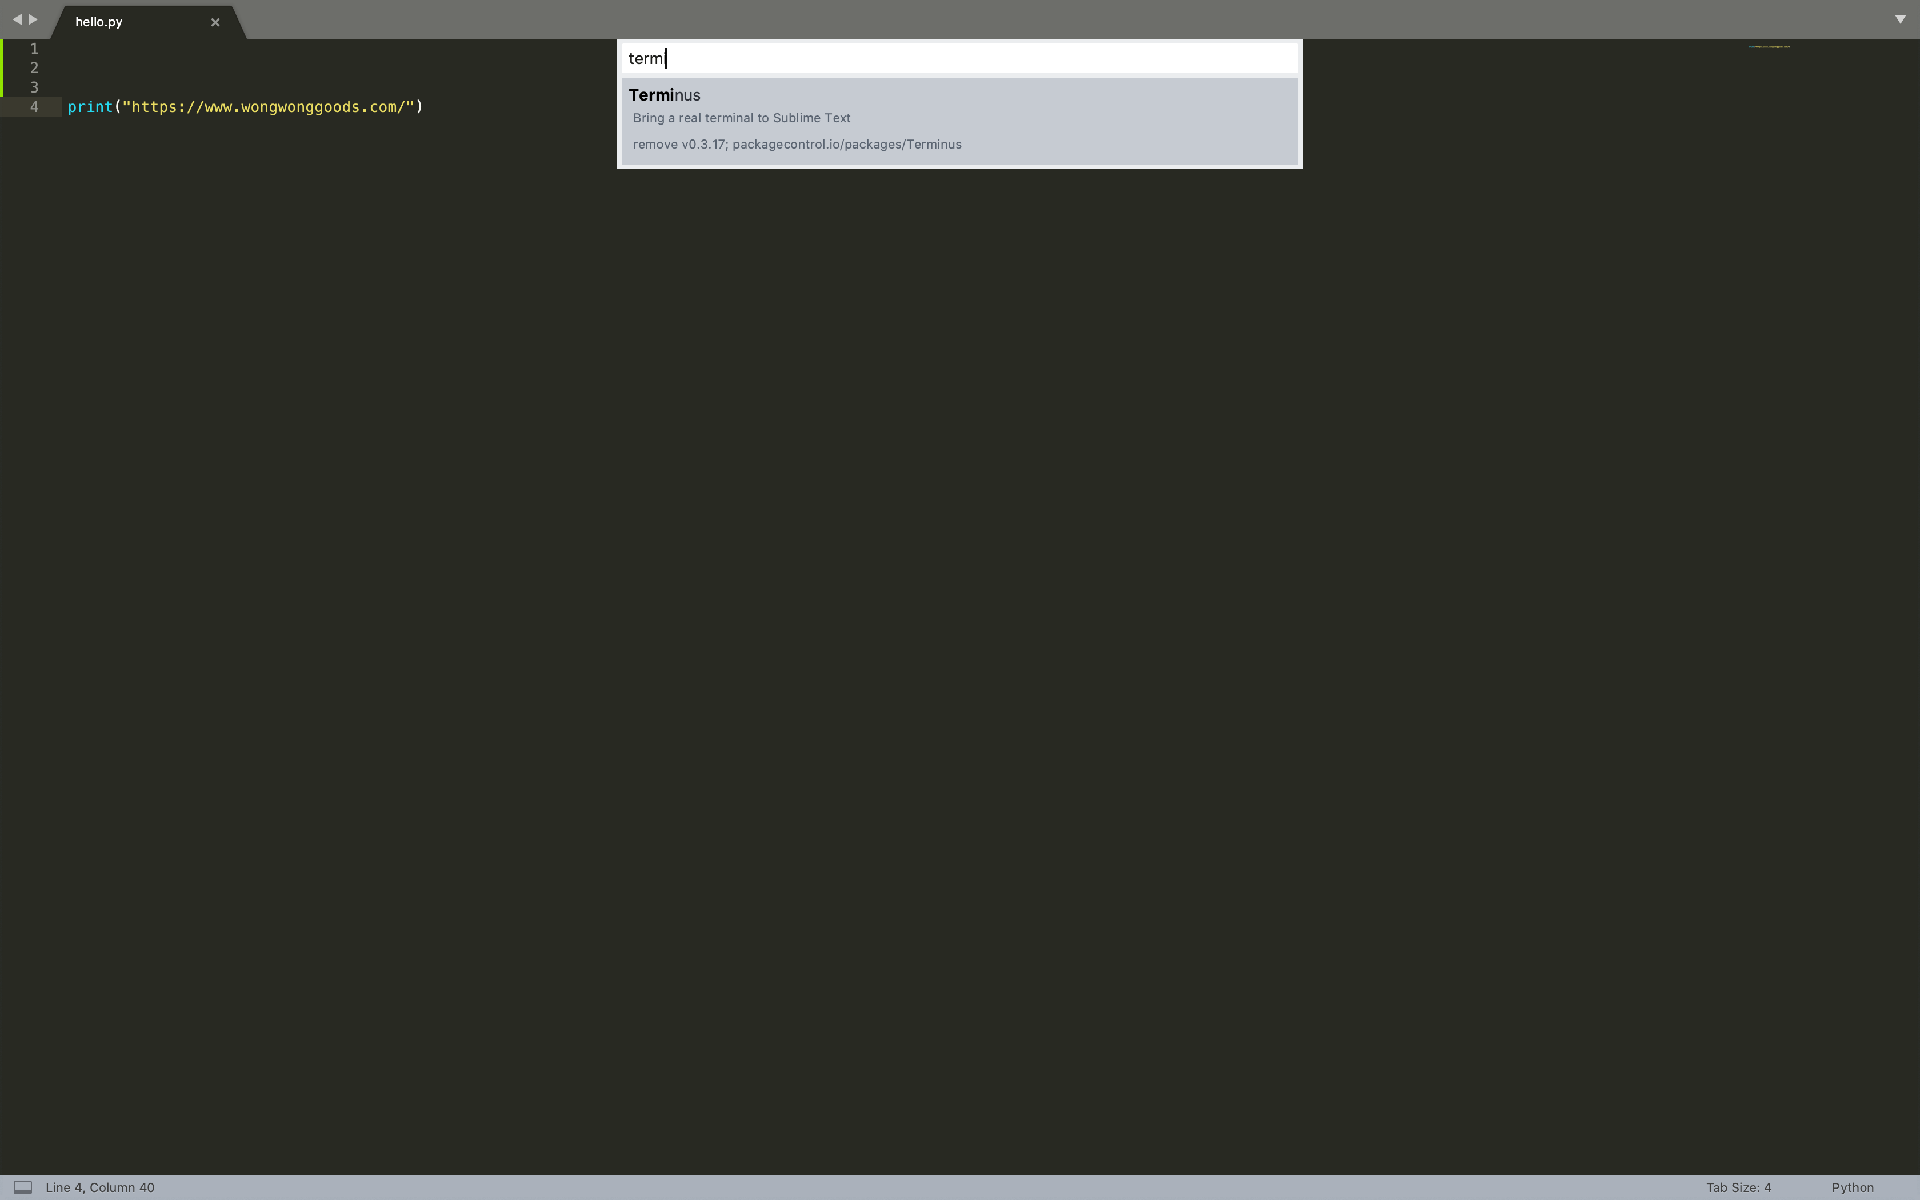Open the 'Tab Size: 4' indentation menu
Image resolution: width=1920 pixels, height=1200 pixels.
point(1738,1188)
